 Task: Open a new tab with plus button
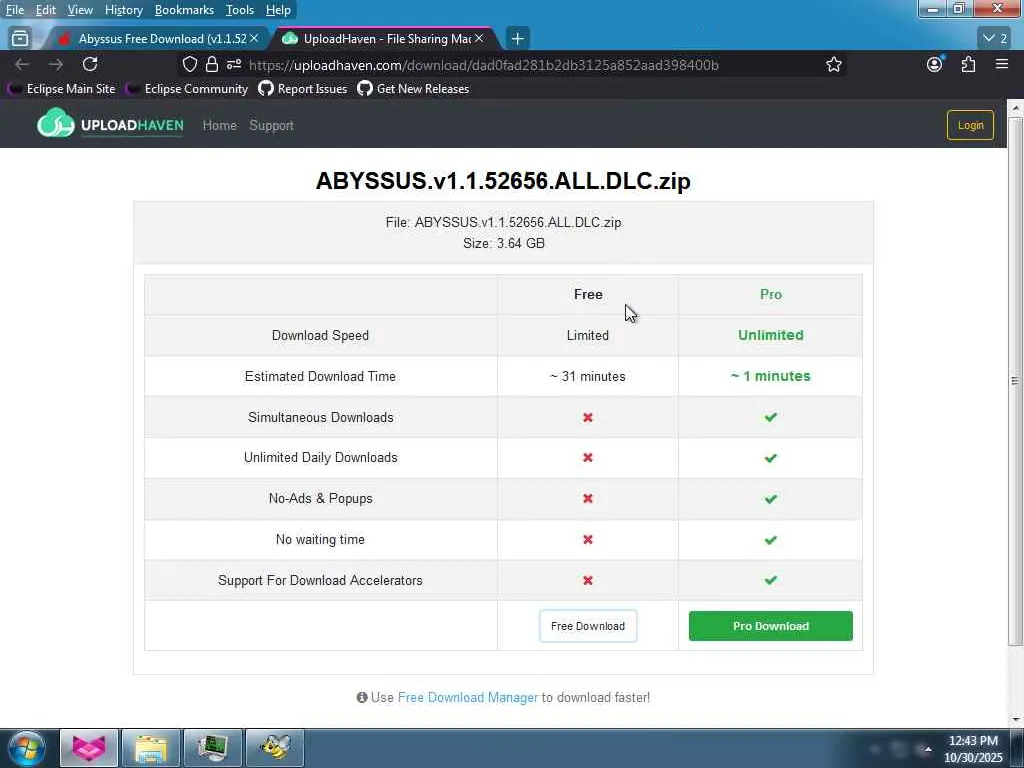[x=517, y=39]
